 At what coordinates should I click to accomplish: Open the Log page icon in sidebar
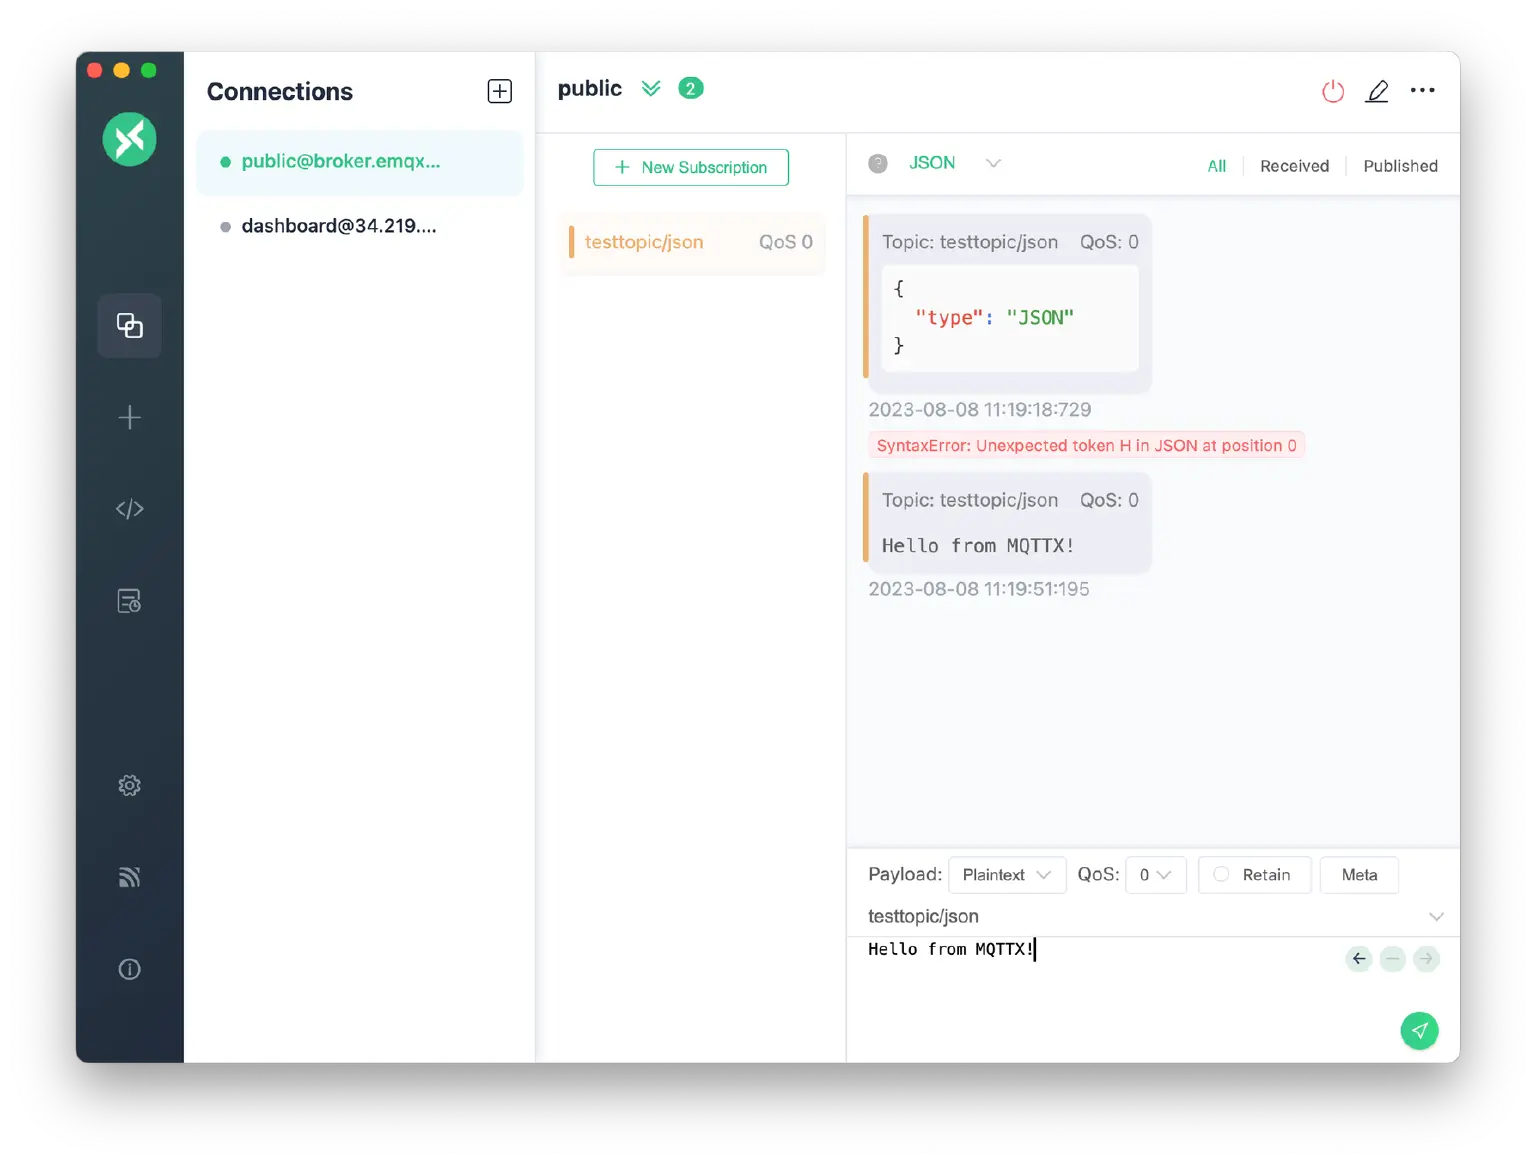[129, 601]
